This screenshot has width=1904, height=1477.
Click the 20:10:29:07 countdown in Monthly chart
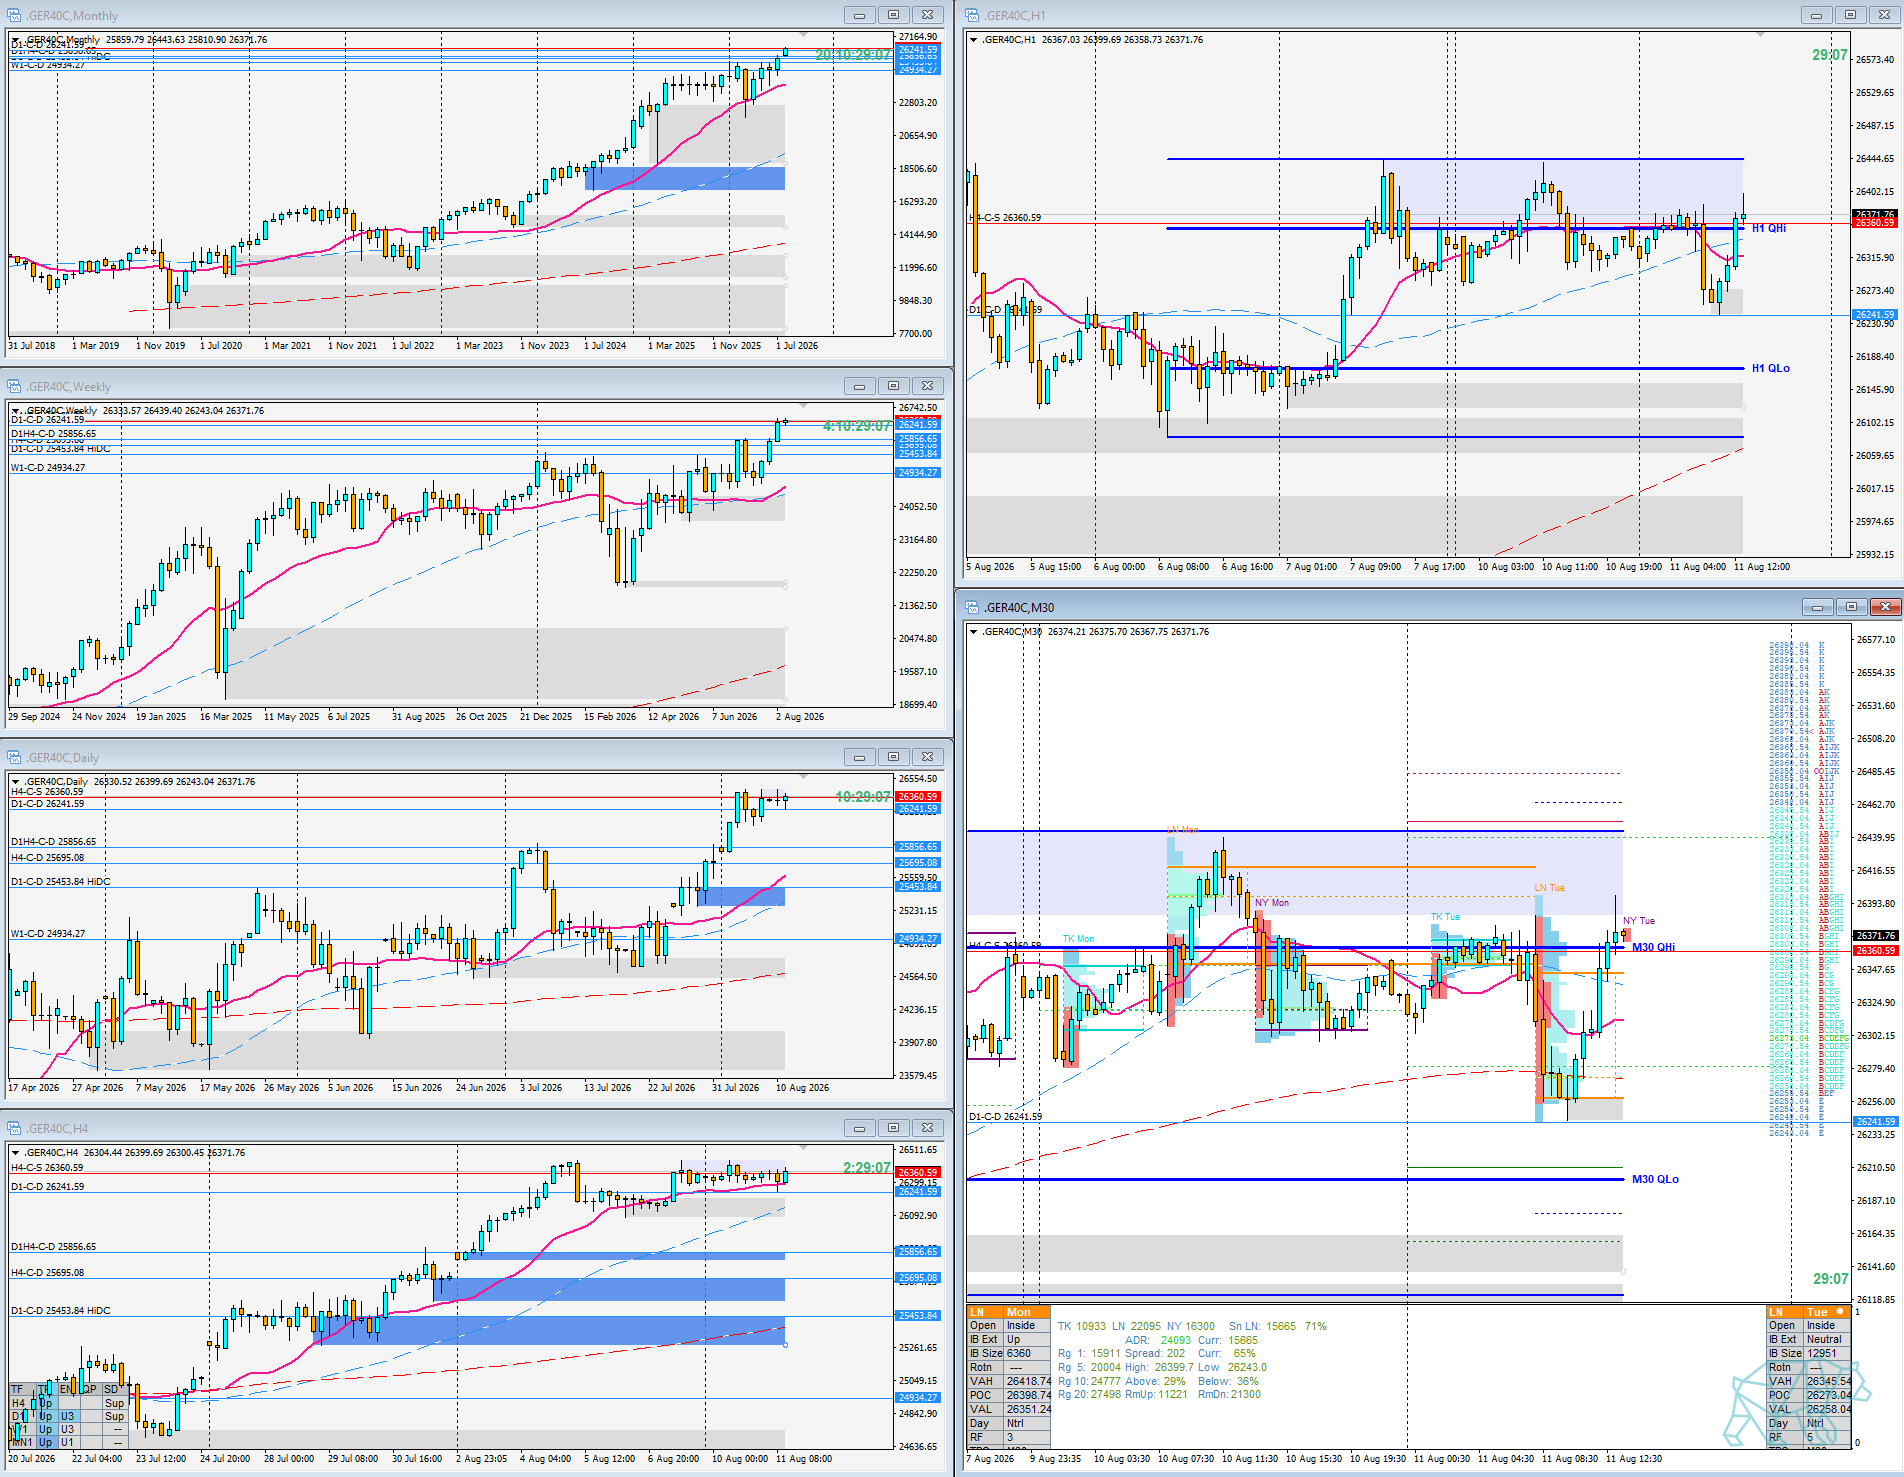(852, 55)
